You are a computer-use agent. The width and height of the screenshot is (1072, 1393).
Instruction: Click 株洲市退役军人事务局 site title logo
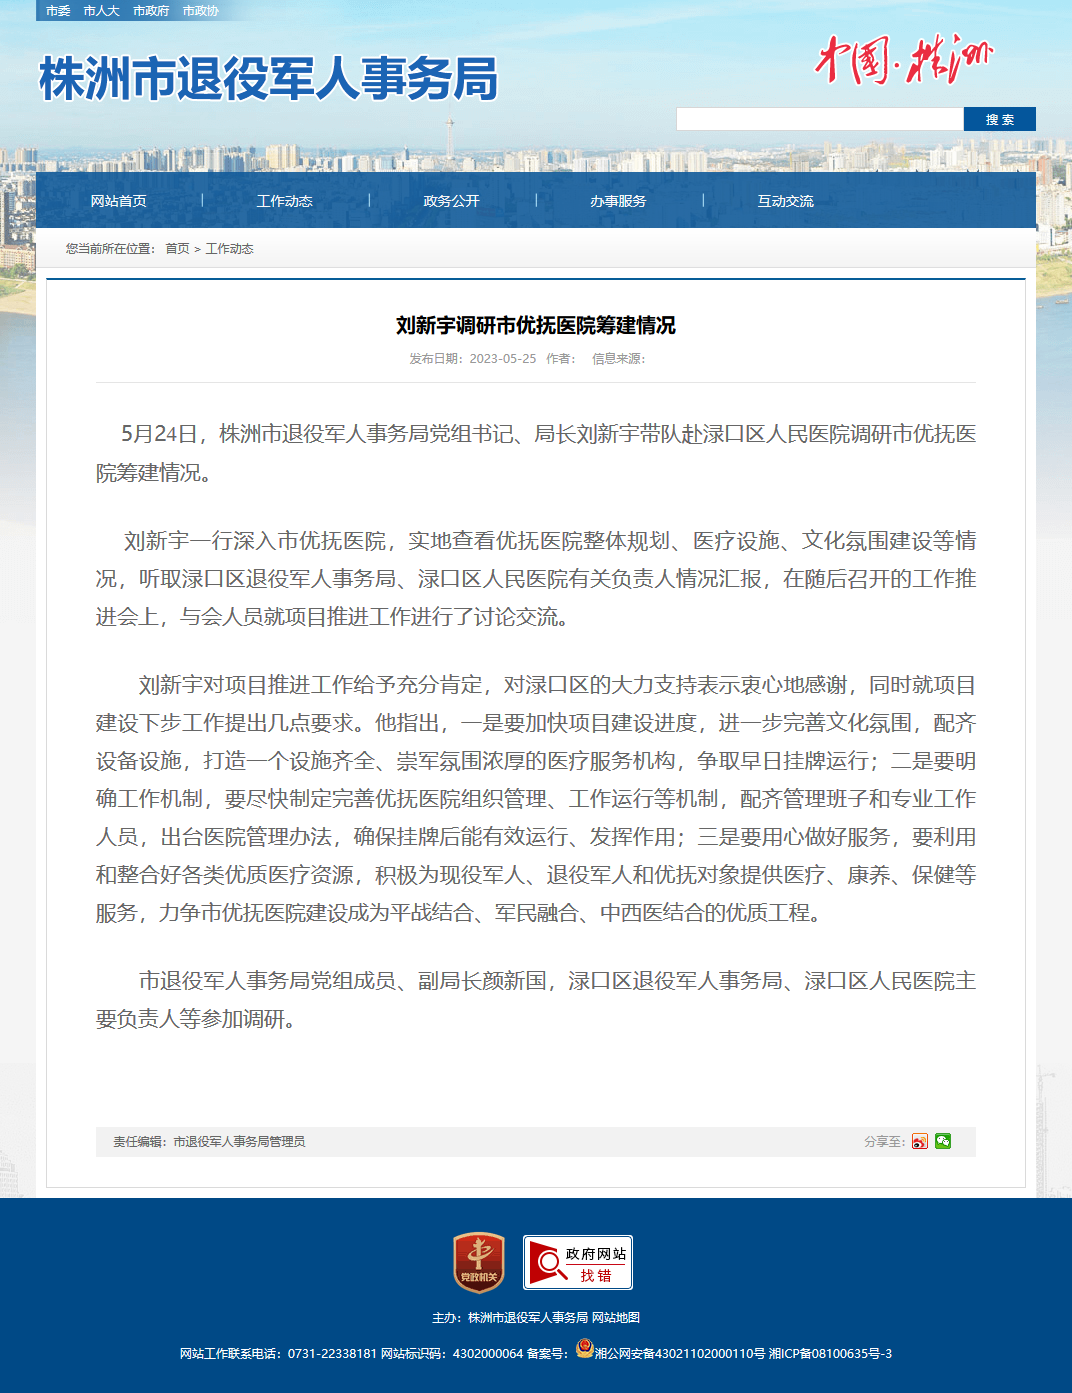click(268, 78)
